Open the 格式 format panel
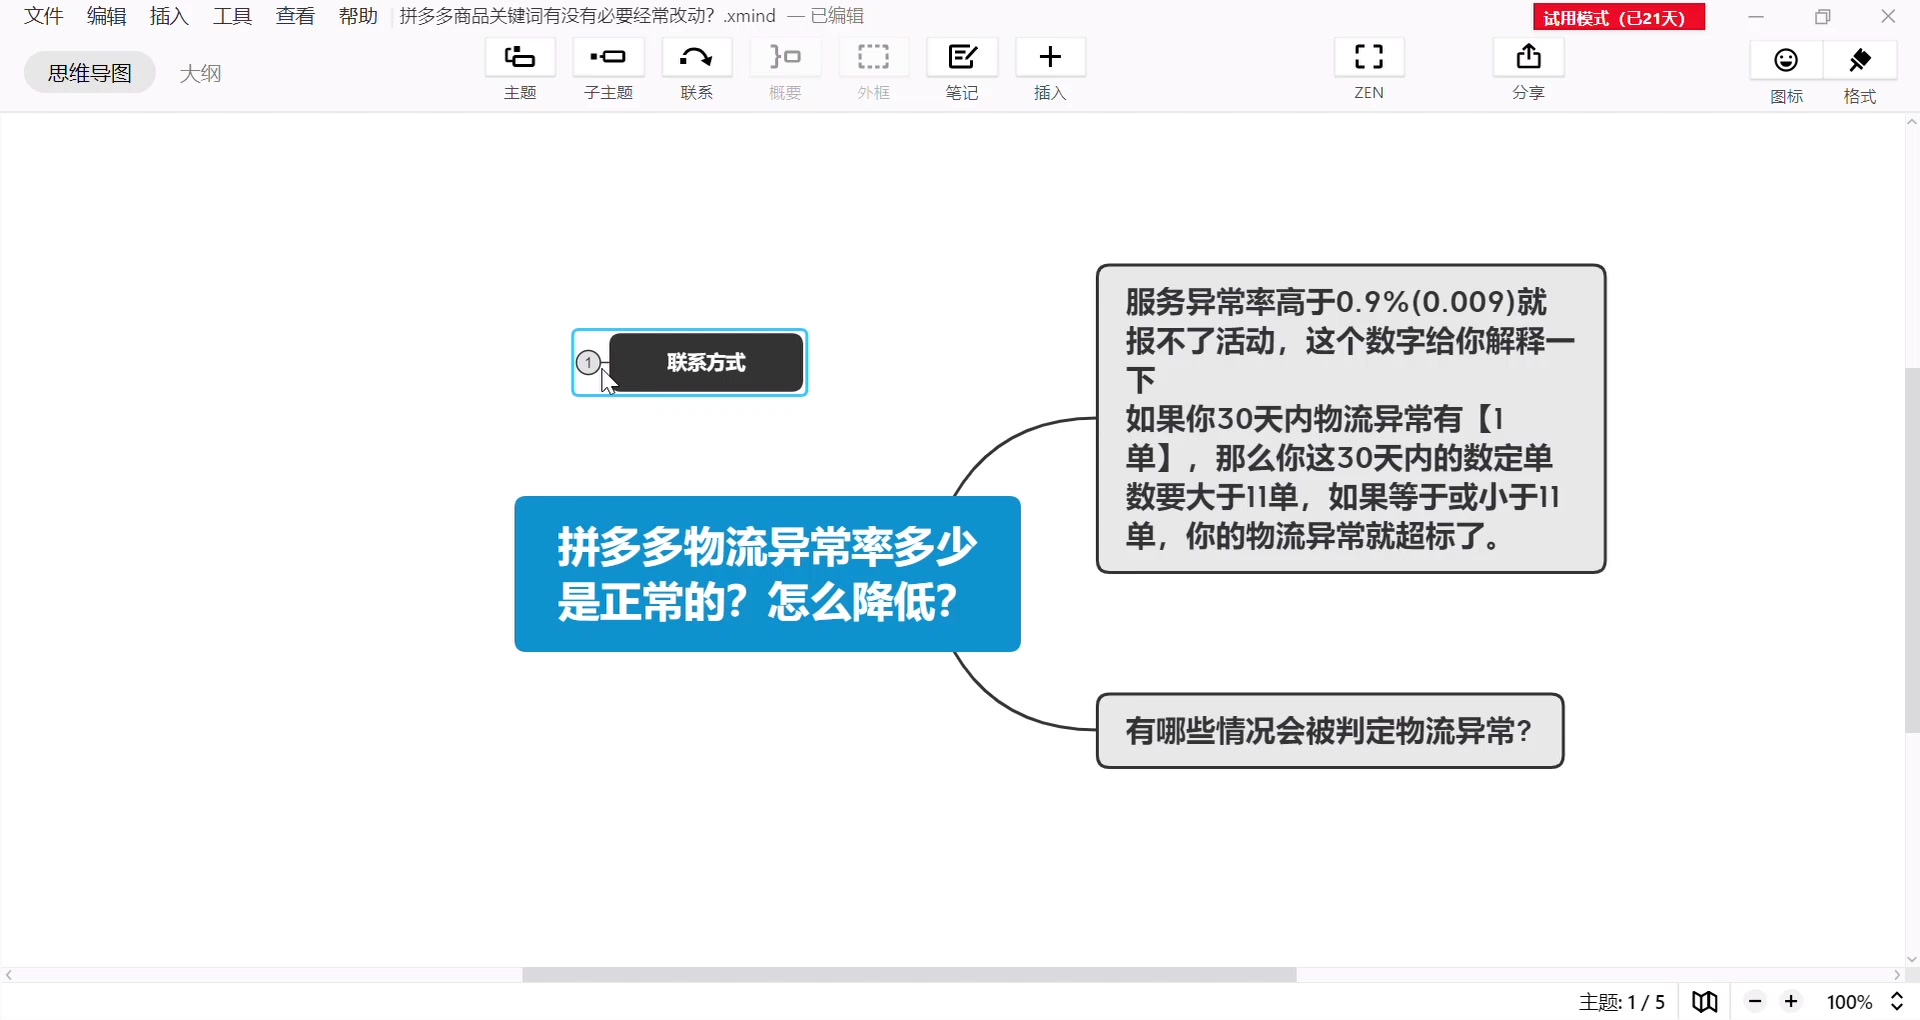The image size is (1920, 1020). coord(1860,61)
